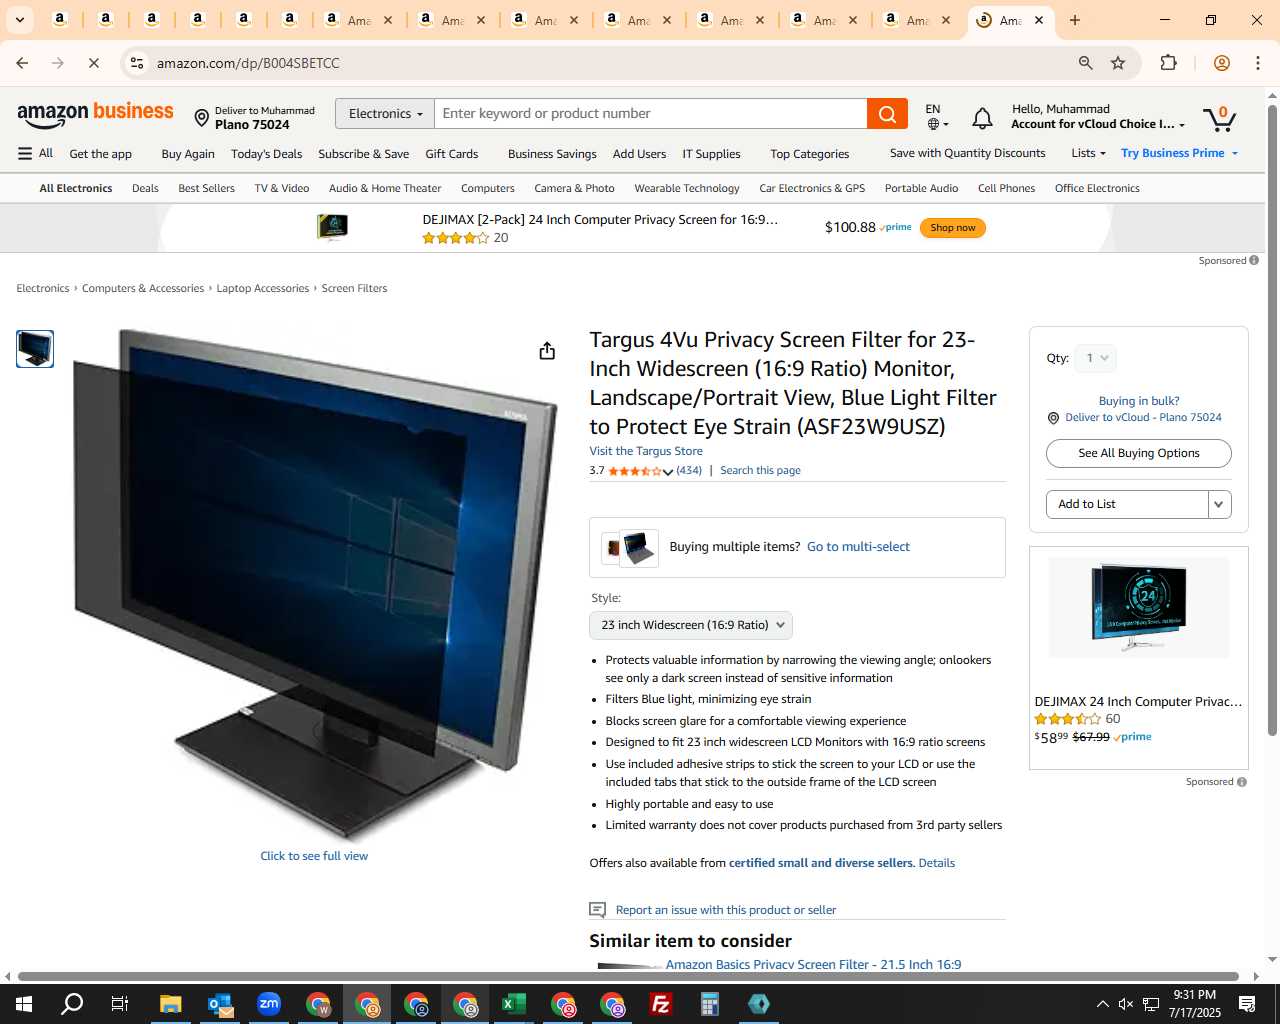Go back using browser back arrow
1280x1024 pixels.
pyautogui.click(x=22, y=63)
